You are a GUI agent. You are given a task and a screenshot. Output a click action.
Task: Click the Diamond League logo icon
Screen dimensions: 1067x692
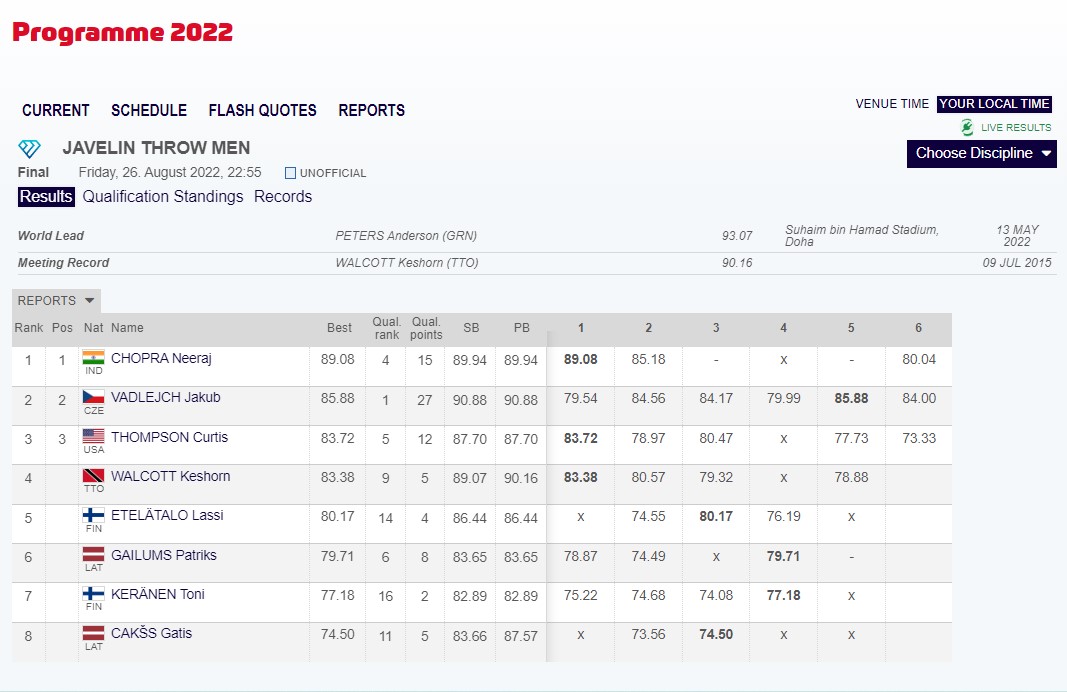30,149
